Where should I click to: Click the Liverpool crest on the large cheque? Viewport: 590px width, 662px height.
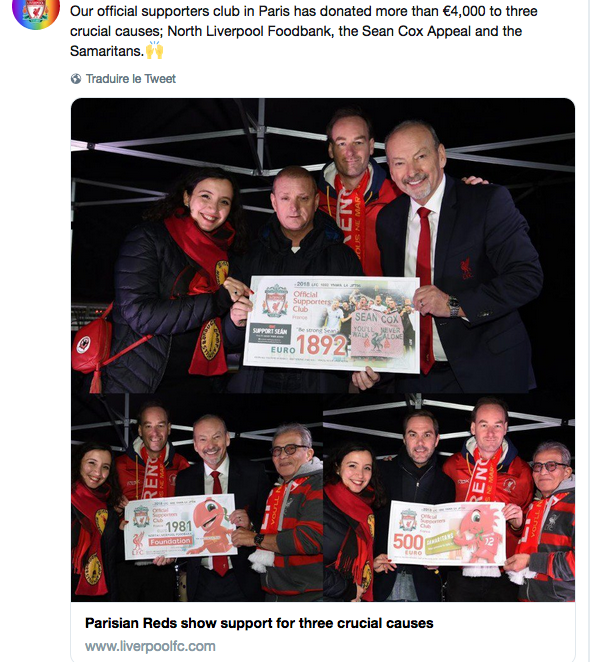(x=275, y=301)
